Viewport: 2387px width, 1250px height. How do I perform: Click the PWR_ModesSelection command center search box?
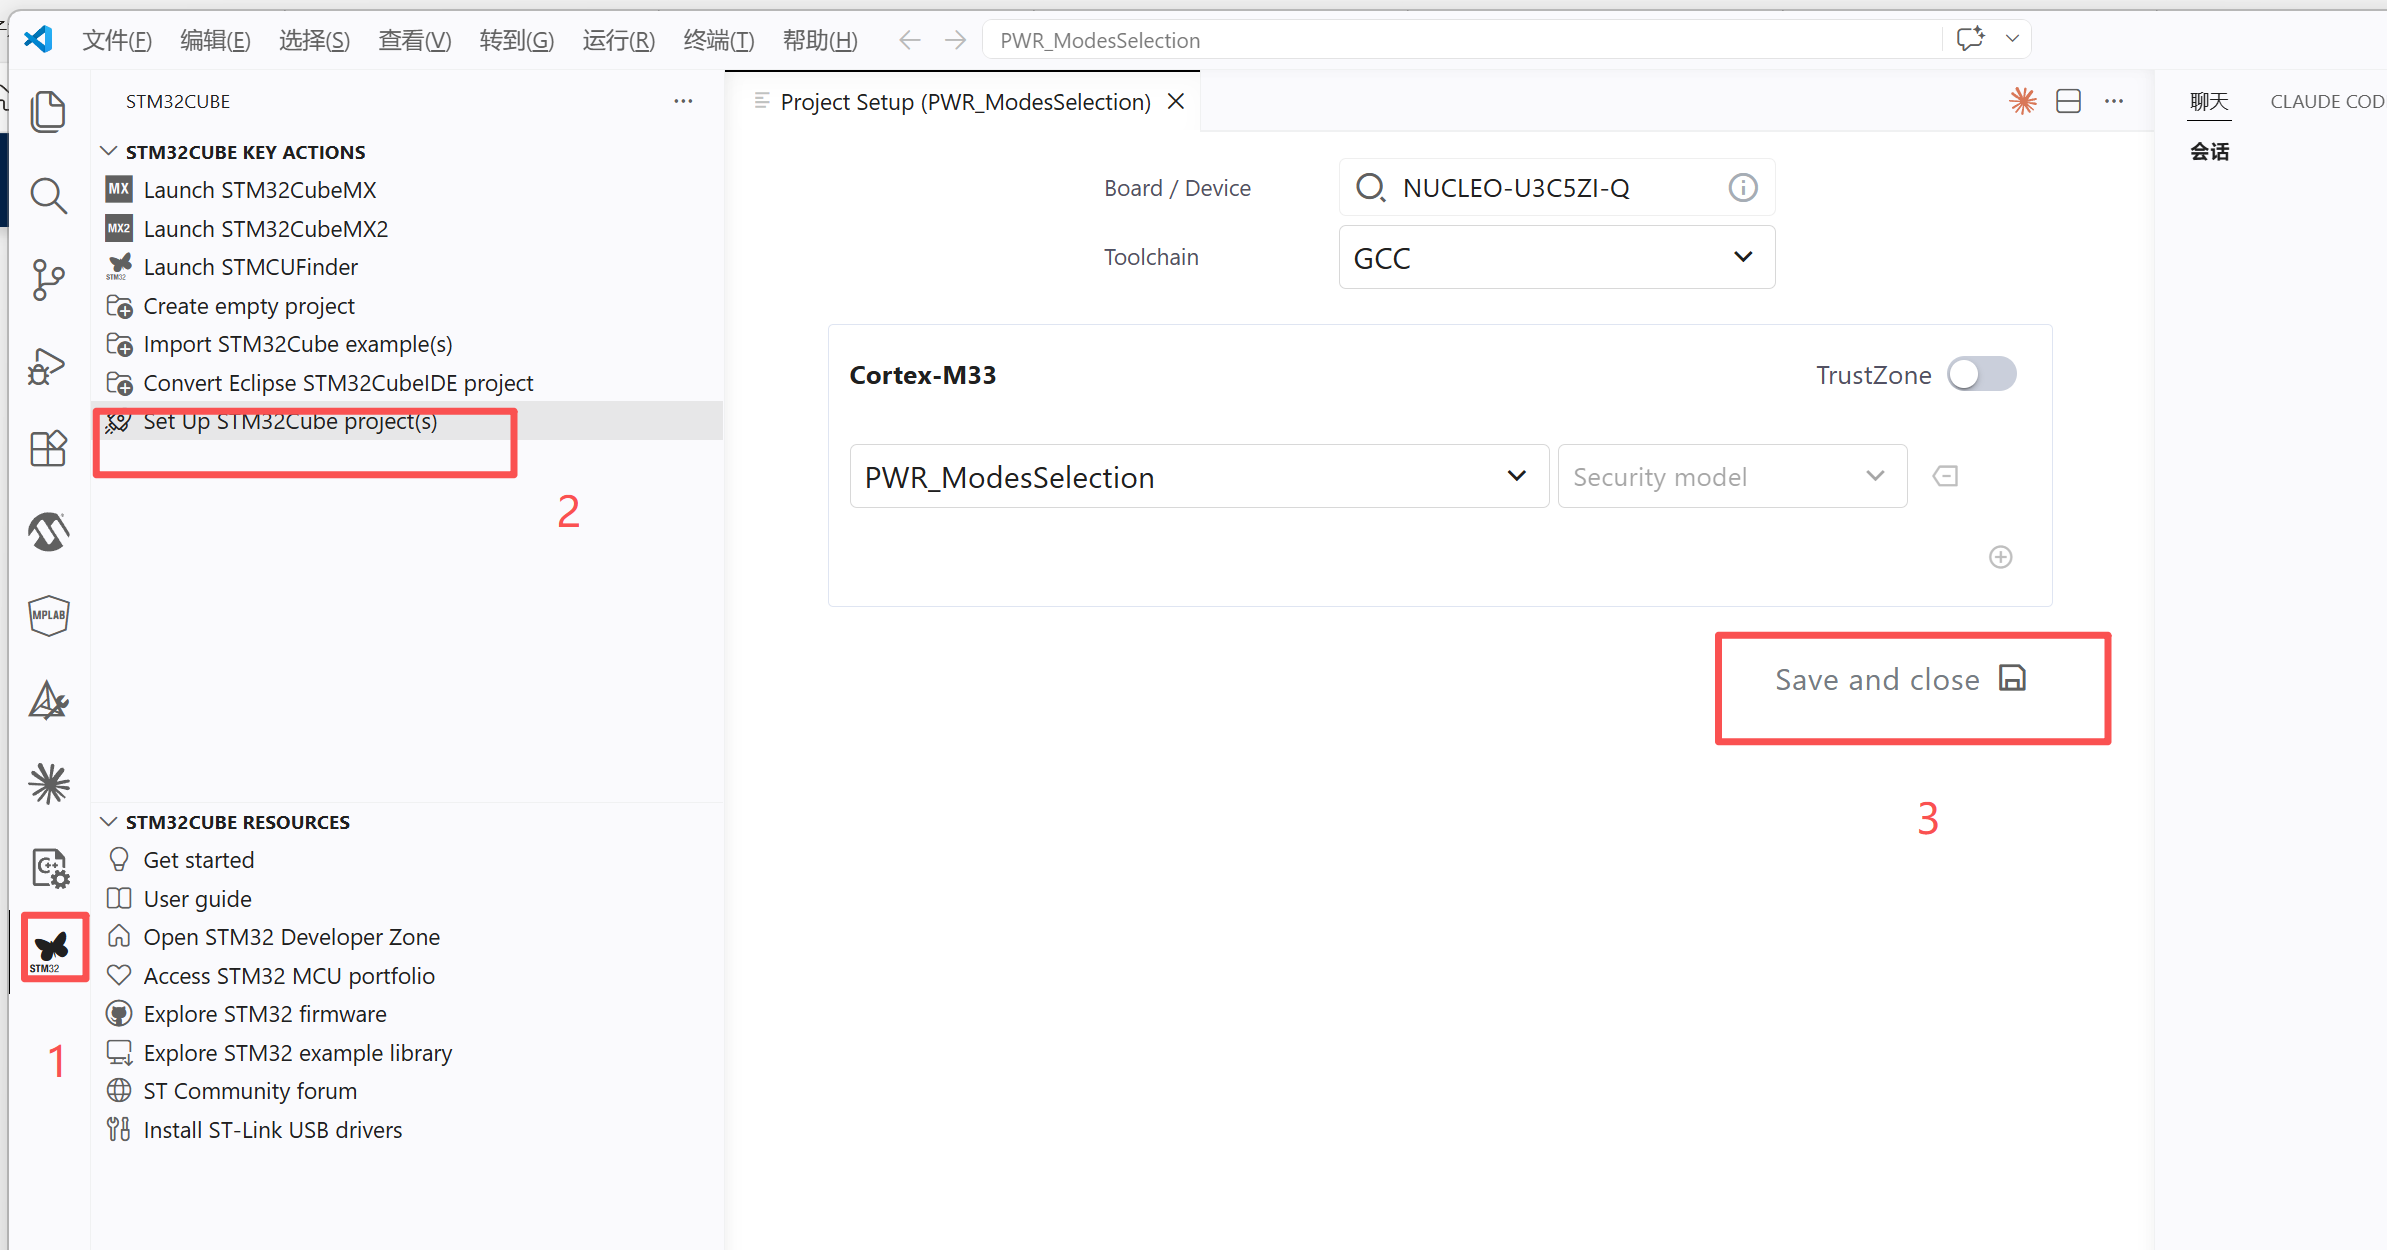(x=1462, y=40)
